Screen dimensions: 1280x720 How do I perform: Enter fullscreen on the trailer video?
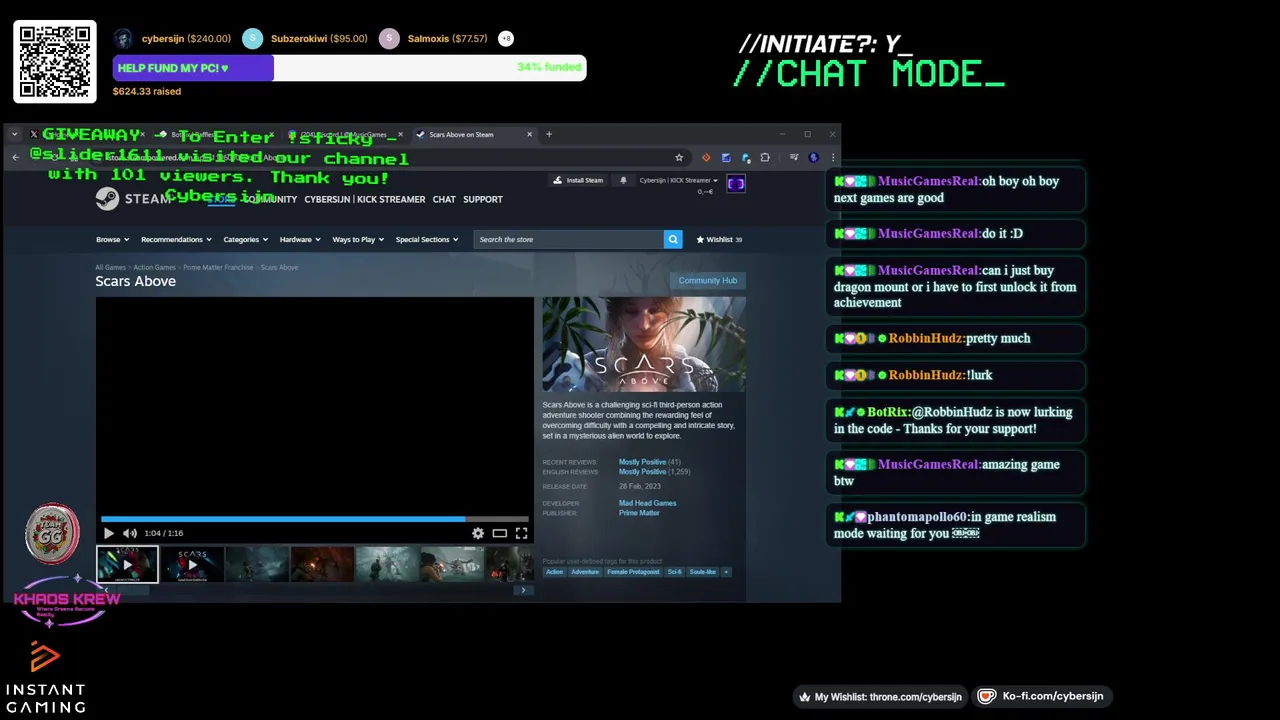(x=521, y=533)
